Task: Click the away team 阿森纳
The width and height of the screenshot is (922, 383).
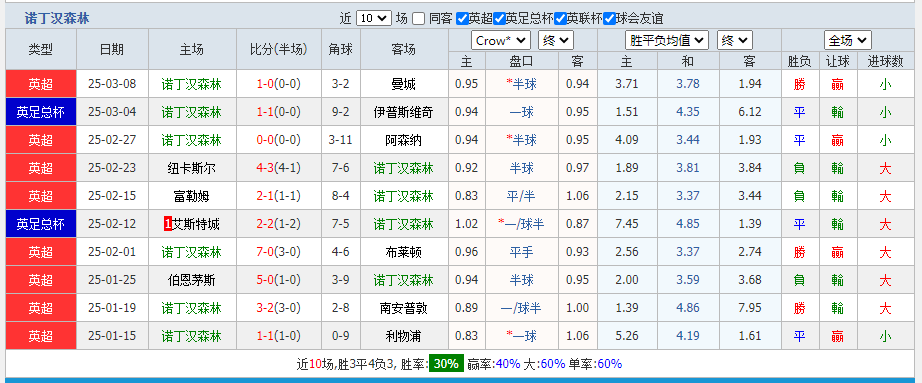Action: tap(403, 140)
